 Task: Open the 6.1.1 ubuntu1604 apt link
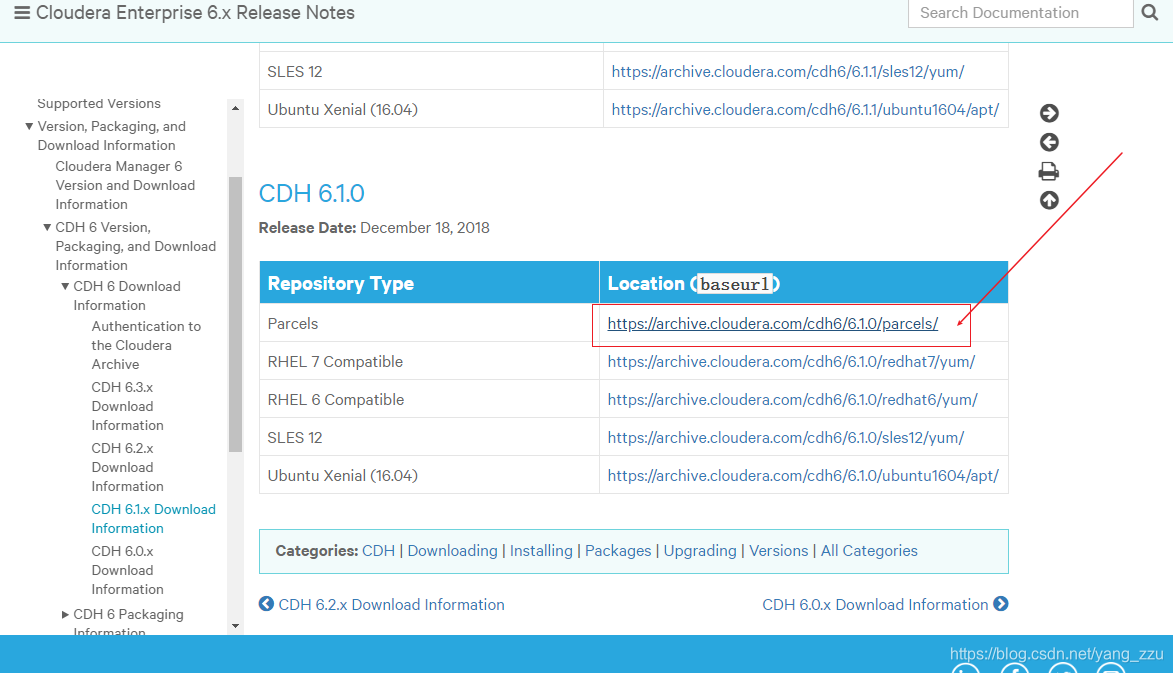[x=805, y=109]
